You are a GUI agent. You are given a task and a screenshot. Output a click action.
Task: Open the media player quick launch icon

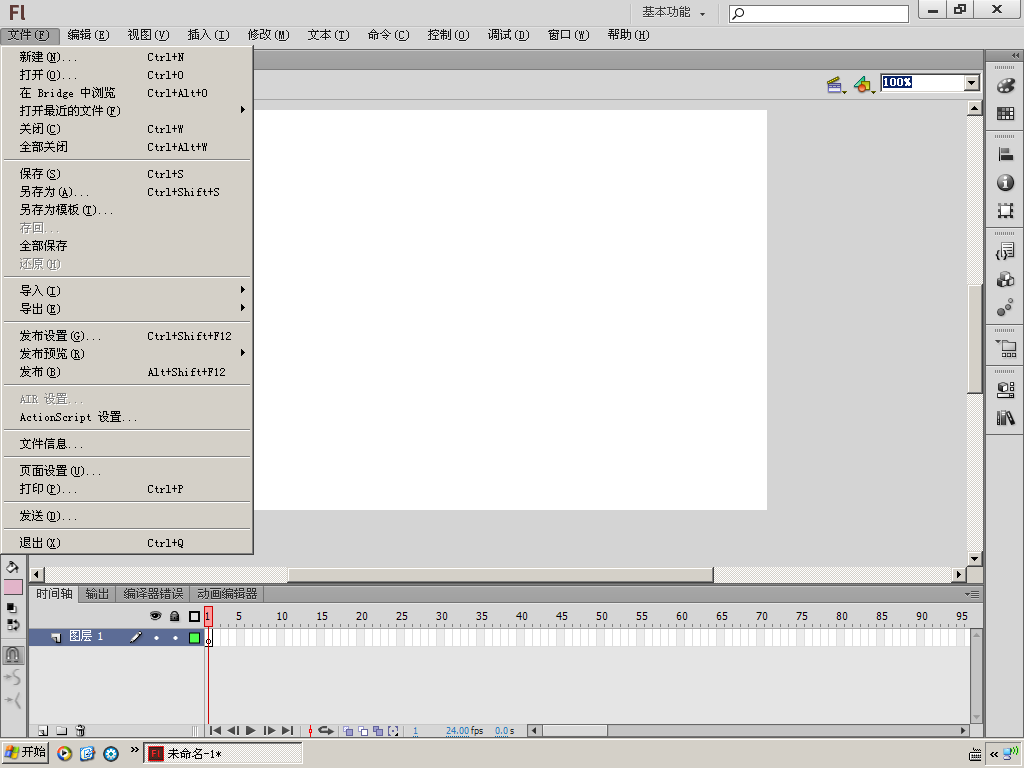[x=64, y=754]
